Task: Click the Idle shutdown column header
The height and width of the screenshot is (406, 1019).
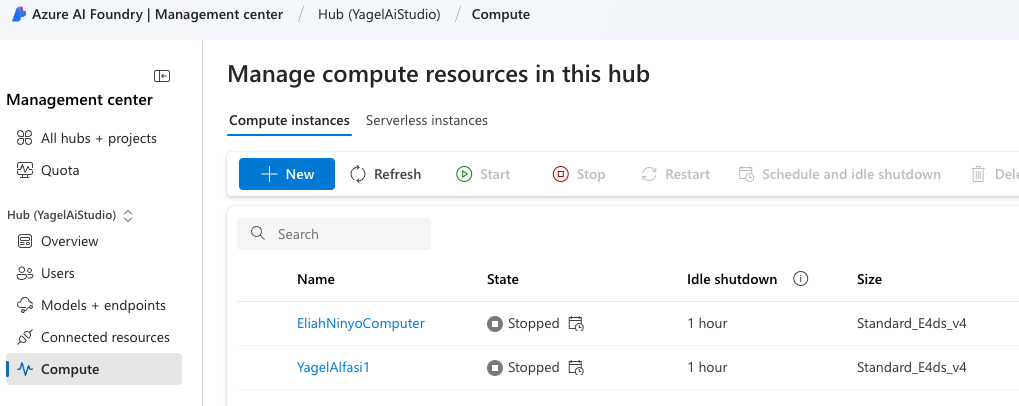Action: [732, 279]
